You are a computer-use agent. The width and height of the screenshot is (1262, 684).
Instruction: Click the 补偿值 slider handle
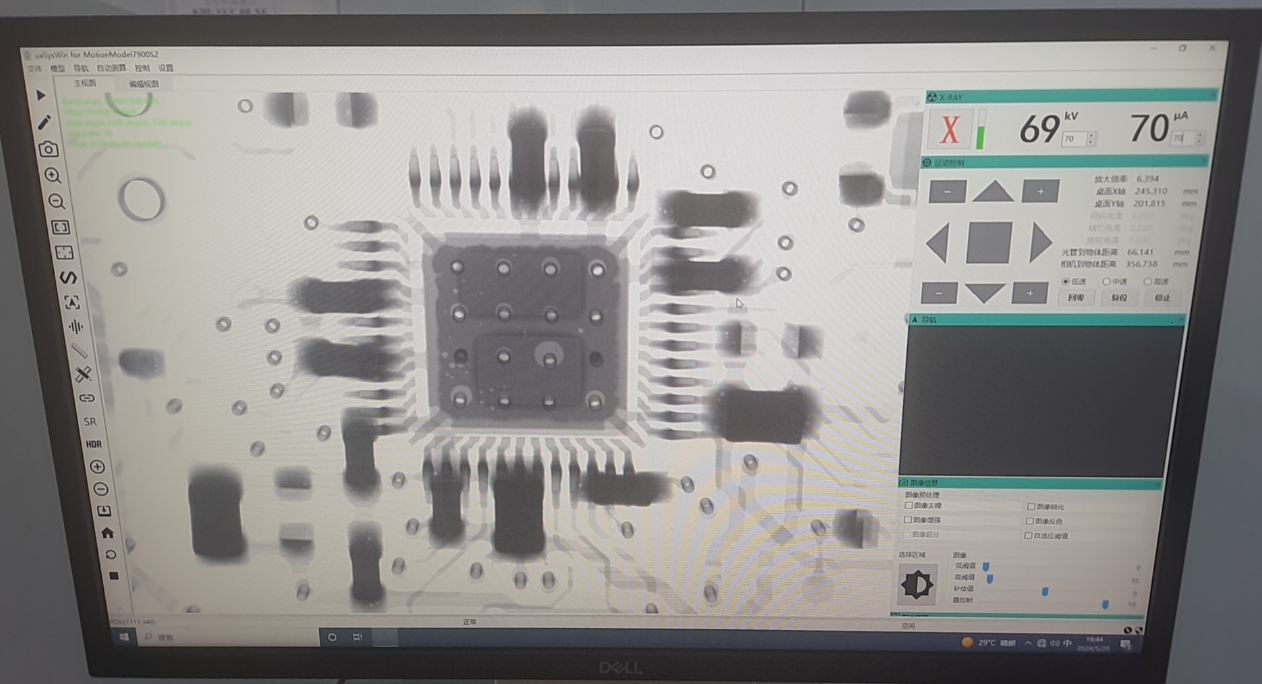click(1045, 592)
